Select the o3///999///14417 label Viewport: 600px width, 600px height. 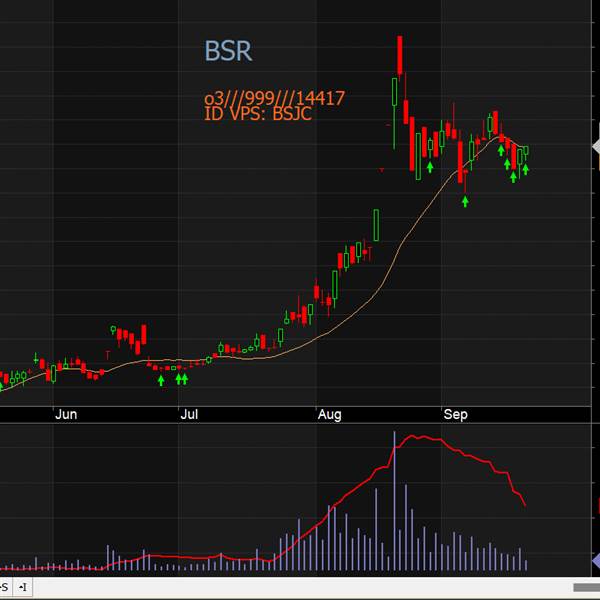point(274,98)
